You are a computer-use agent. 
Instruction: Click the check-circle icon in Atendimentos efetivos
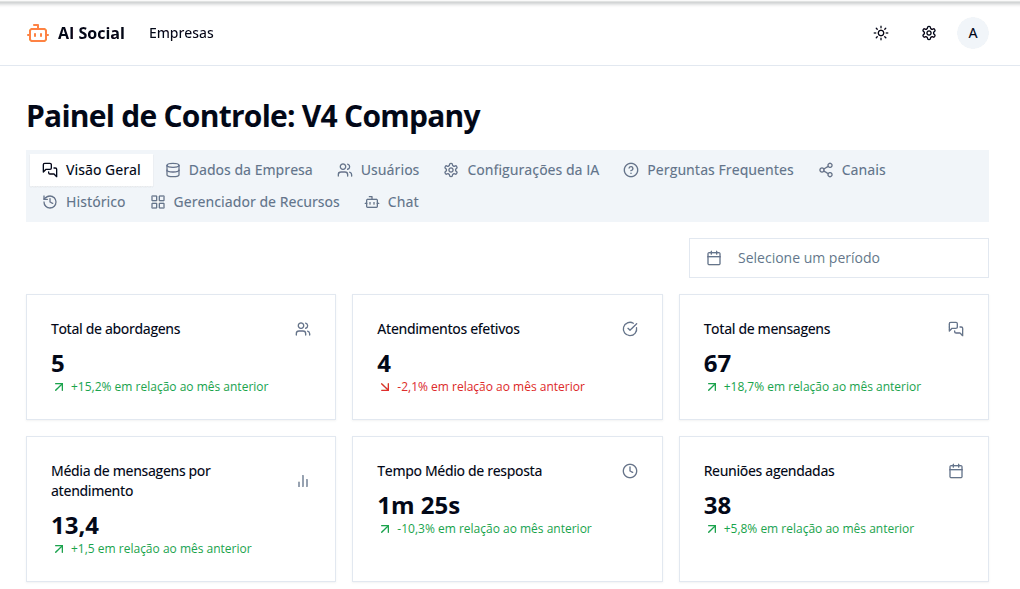(630, 329)
